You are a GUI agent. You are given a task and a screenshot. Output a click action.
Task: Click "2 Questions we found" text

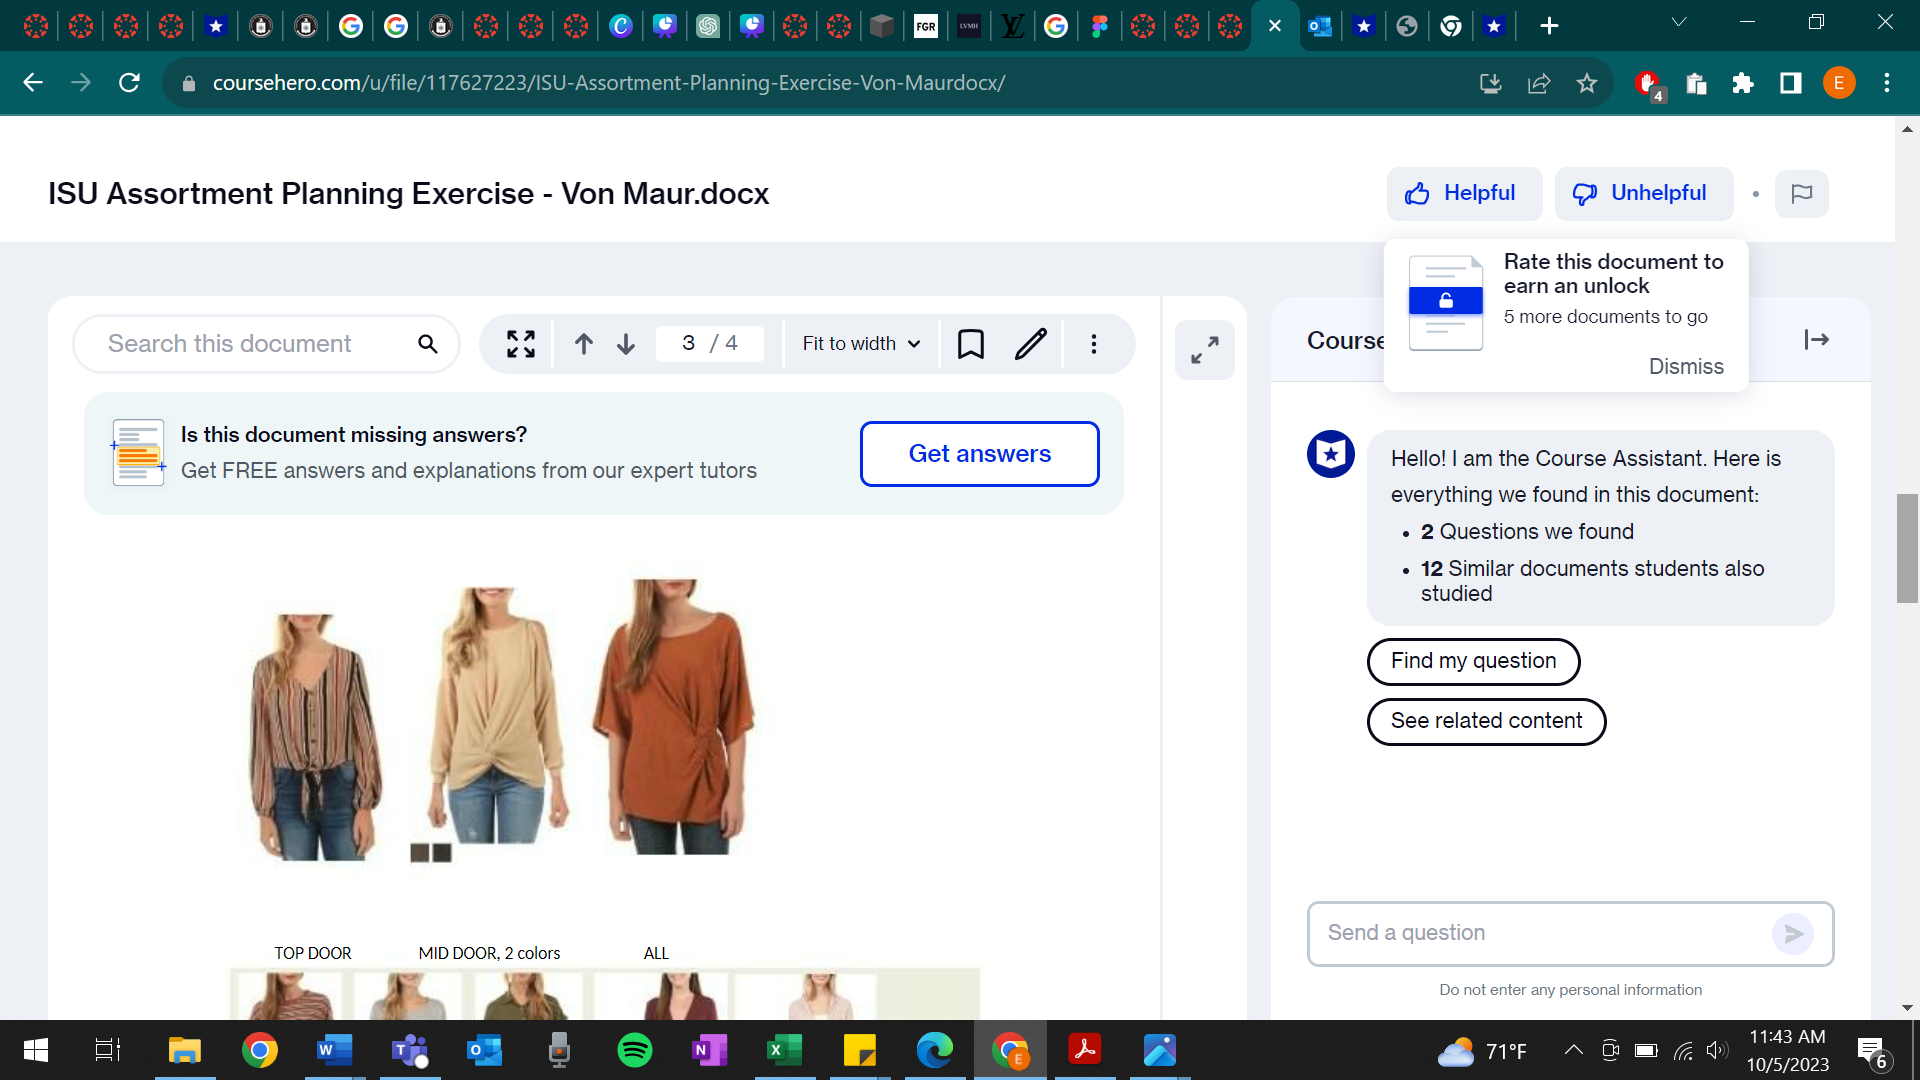coord(1527,532)
